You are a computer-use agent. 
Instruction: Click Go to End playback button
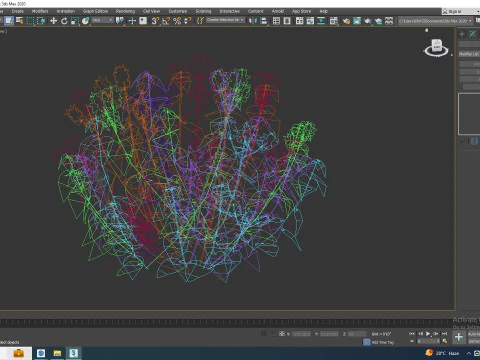(444, 333)
